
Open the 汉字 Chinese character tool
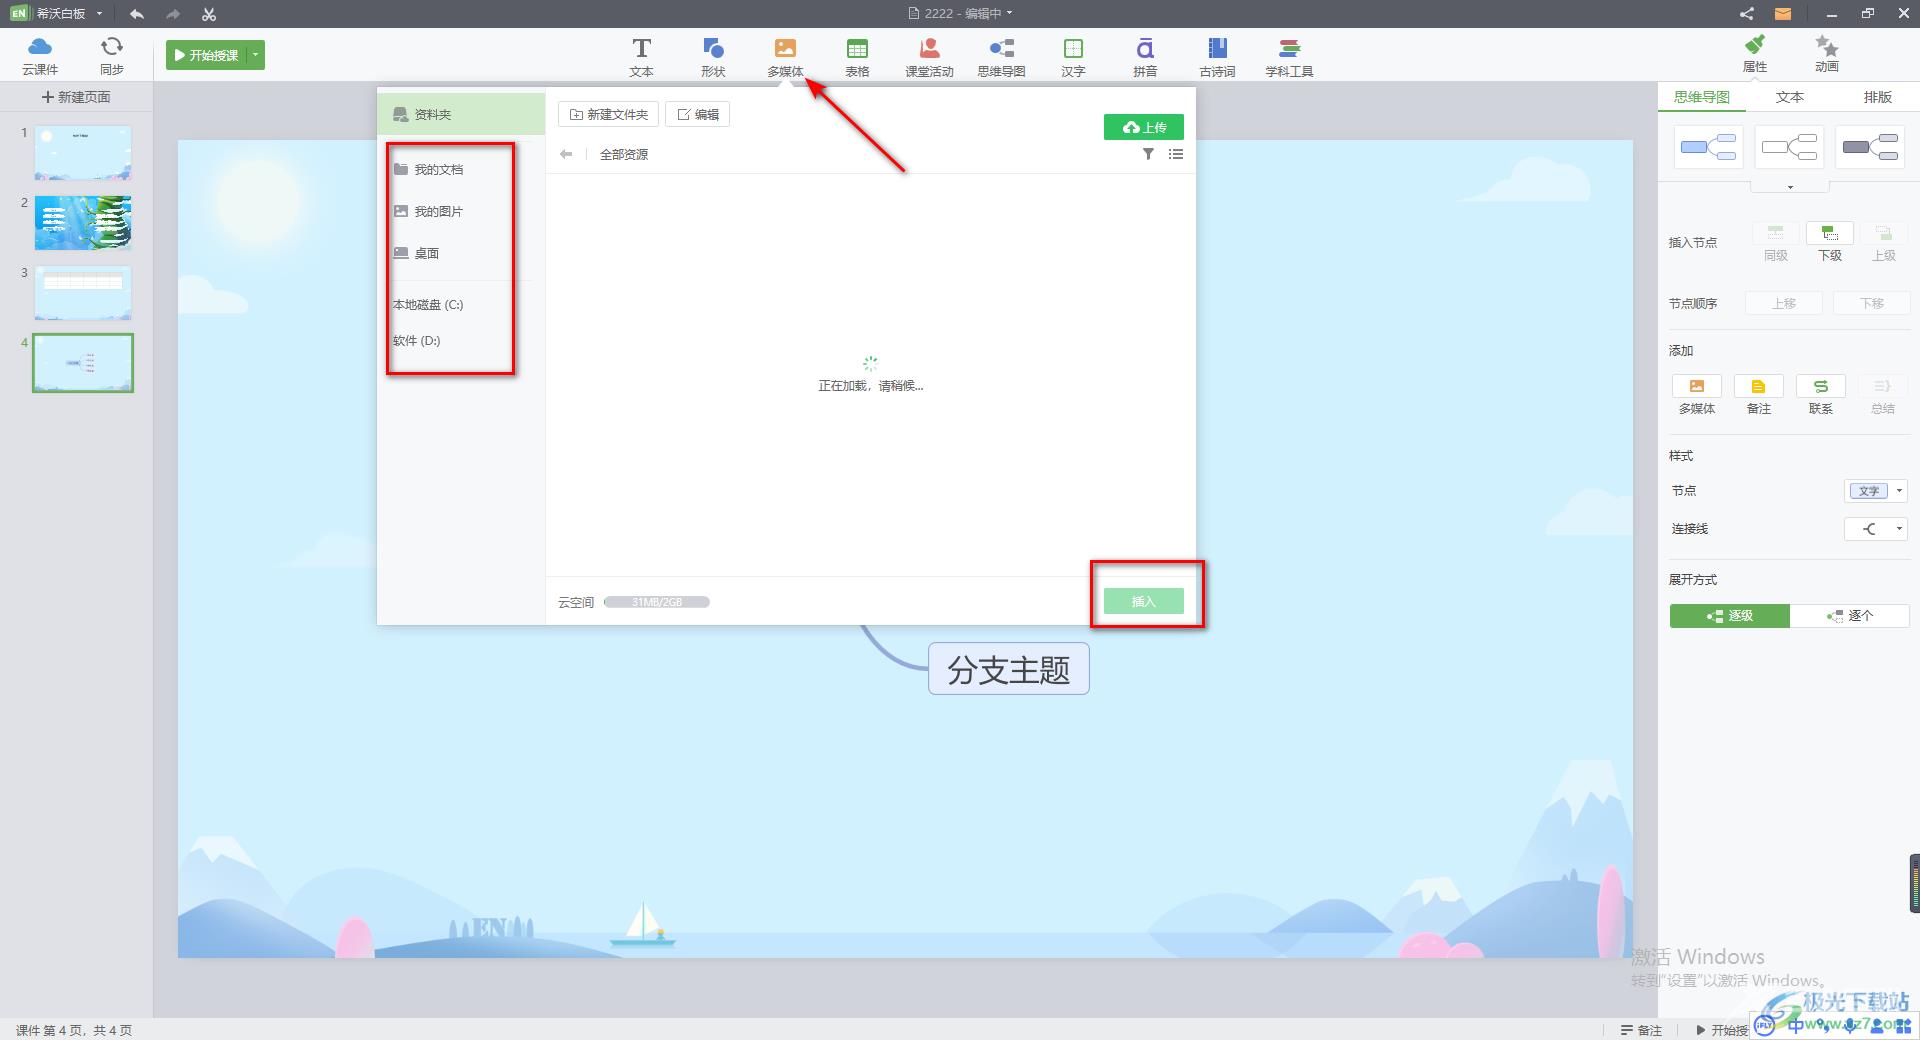(x=1073, y=57)
